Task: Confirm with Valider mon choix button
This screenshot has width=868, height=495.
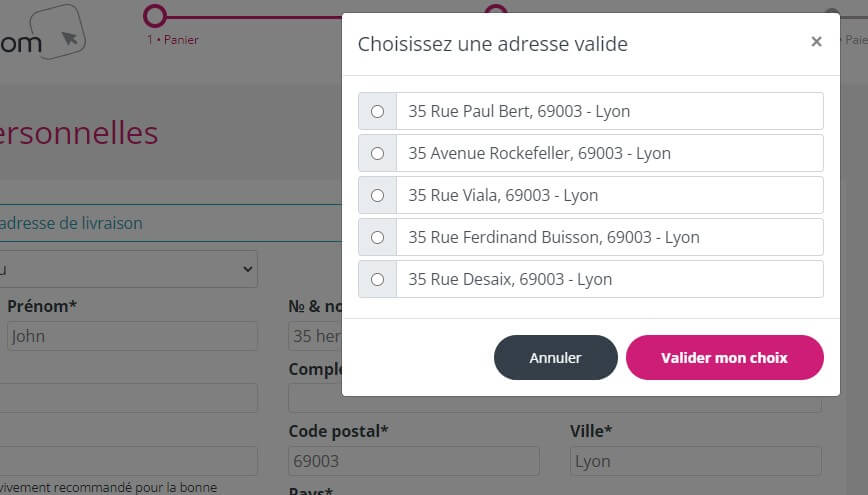Action: tap(724, 357)
